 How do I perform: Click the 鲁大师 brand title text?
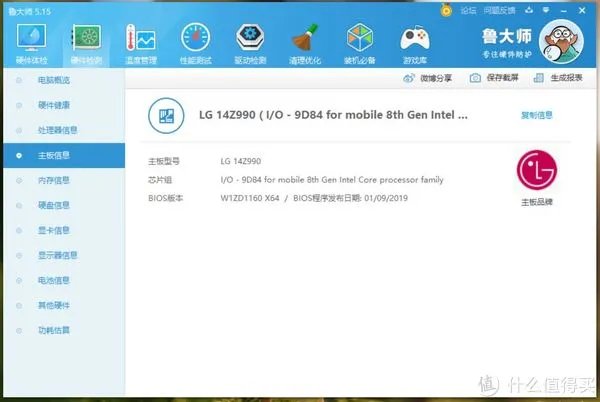(x=507, y=37)
